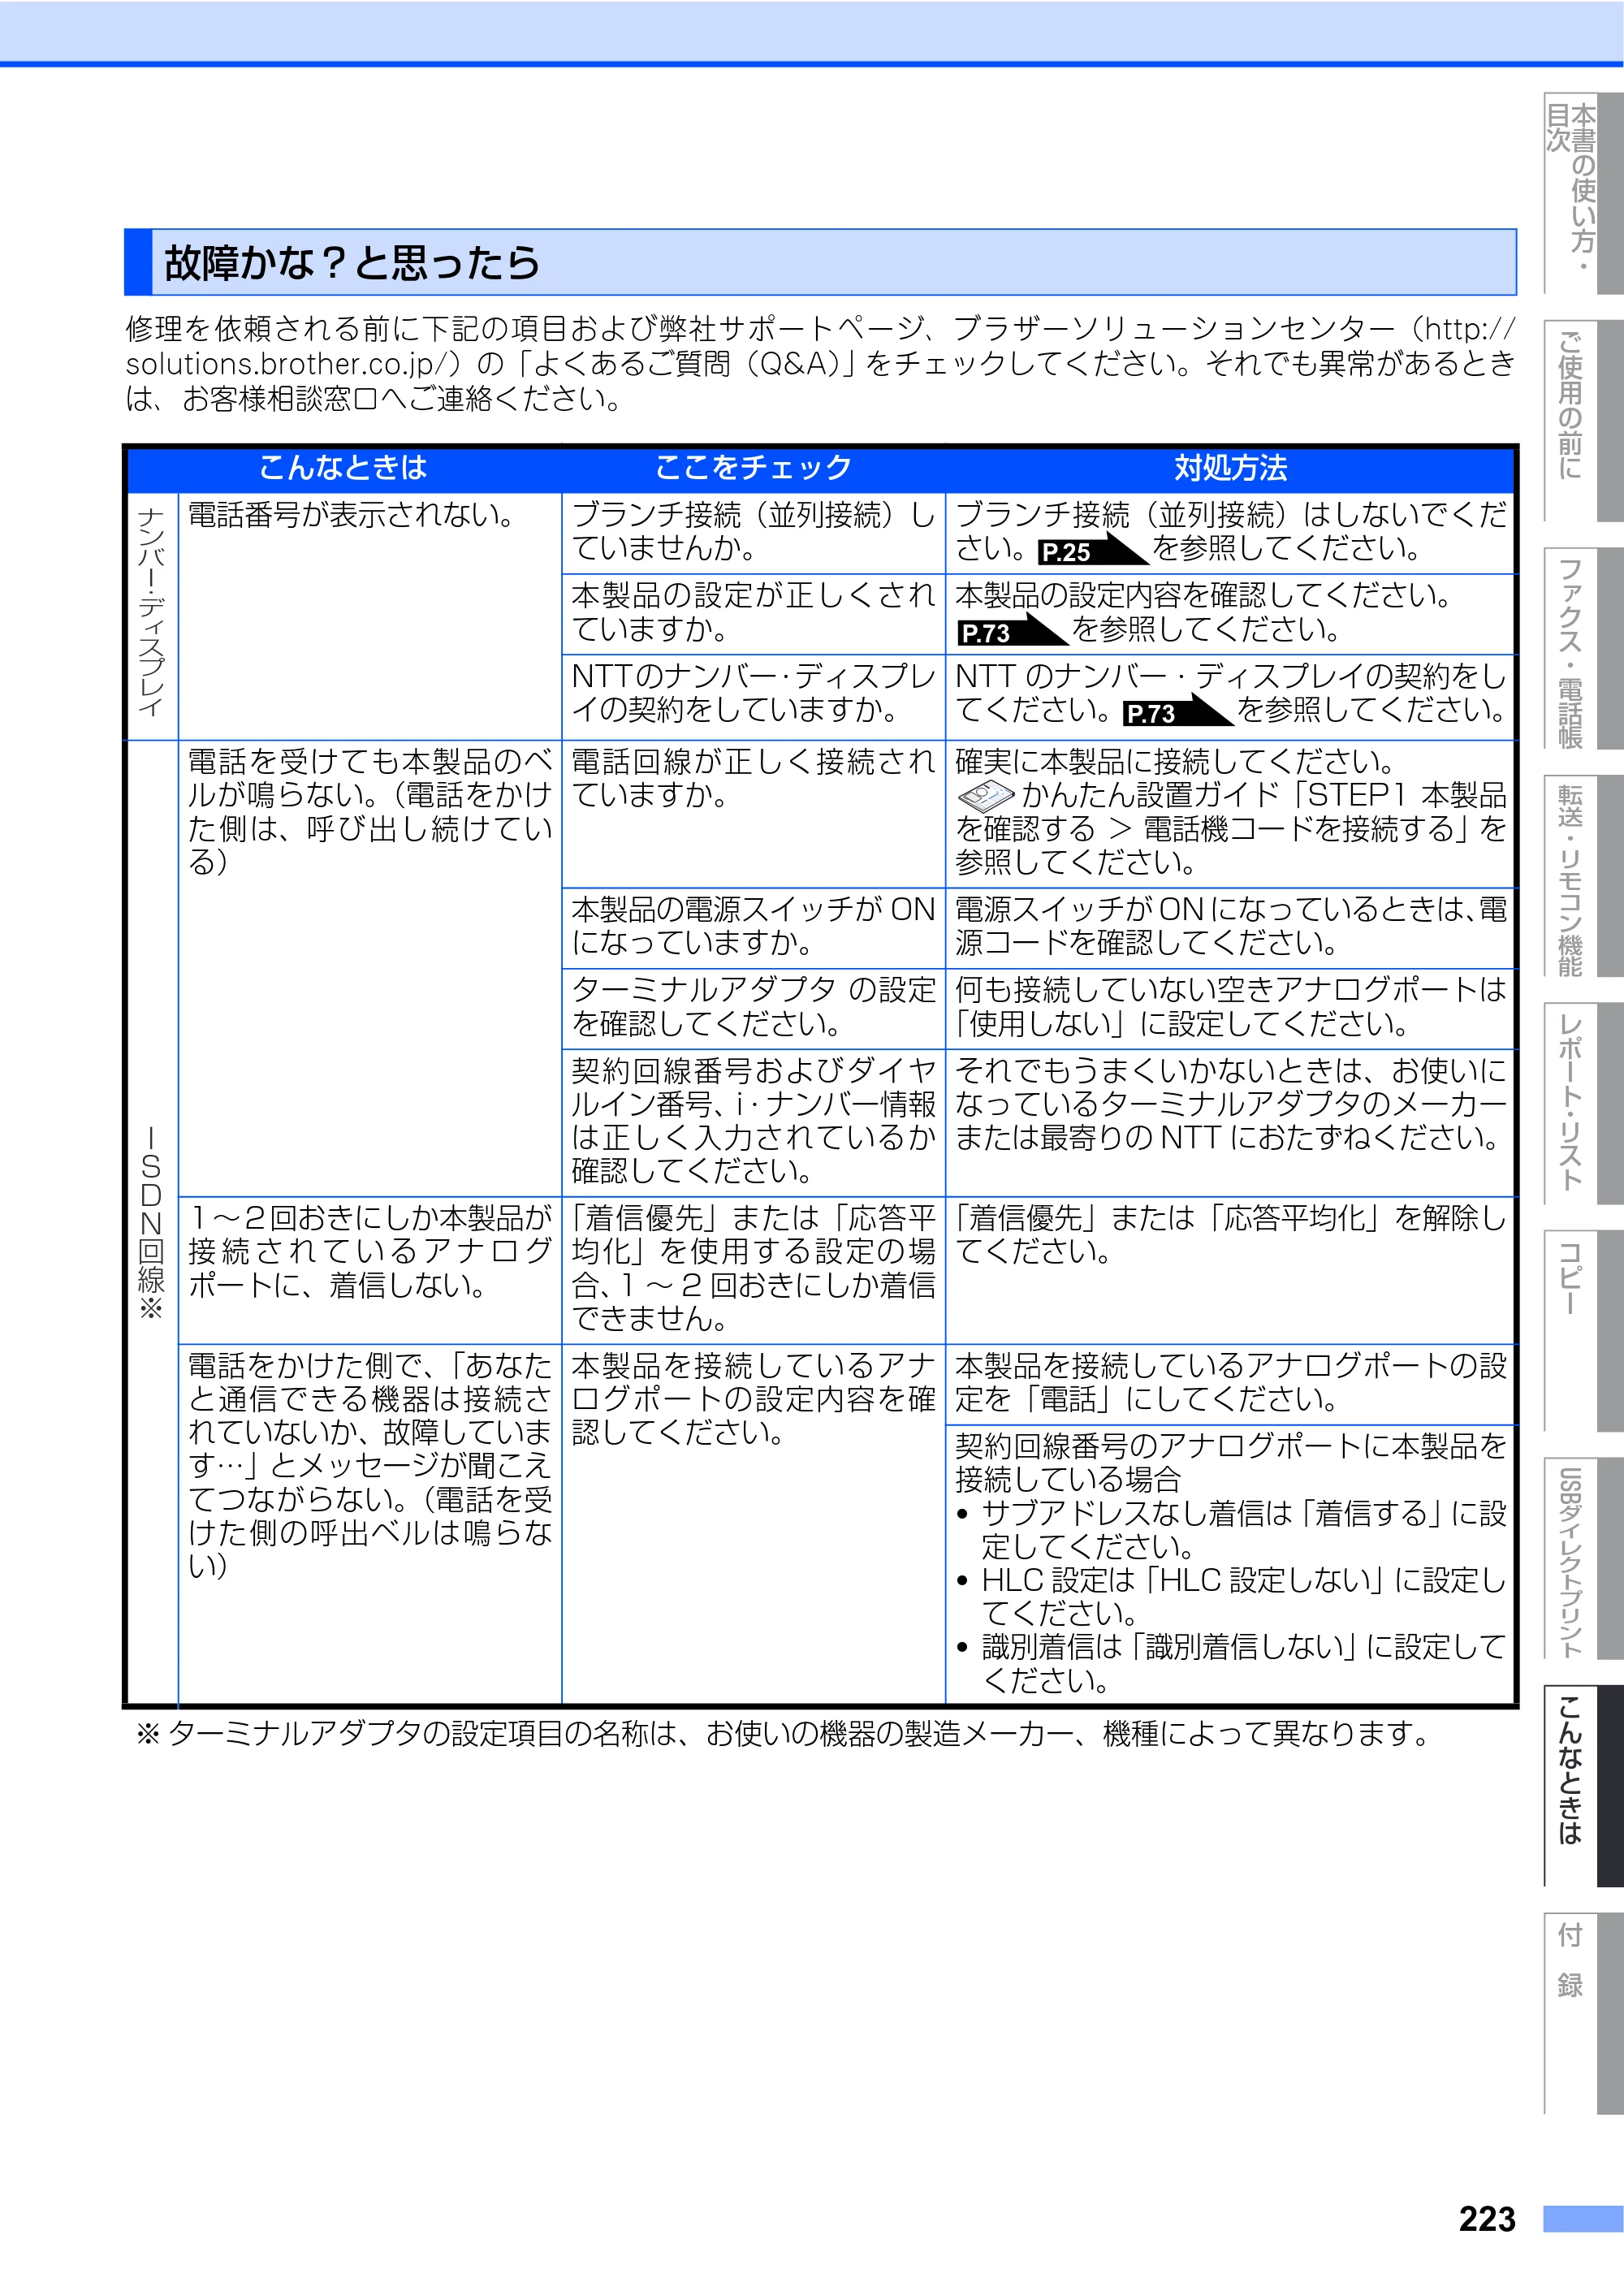The width and height of the screenshot is (1624, 2295).
Task: Click the cell 本製品の設定が正しくされていますか
Action: 753,612
